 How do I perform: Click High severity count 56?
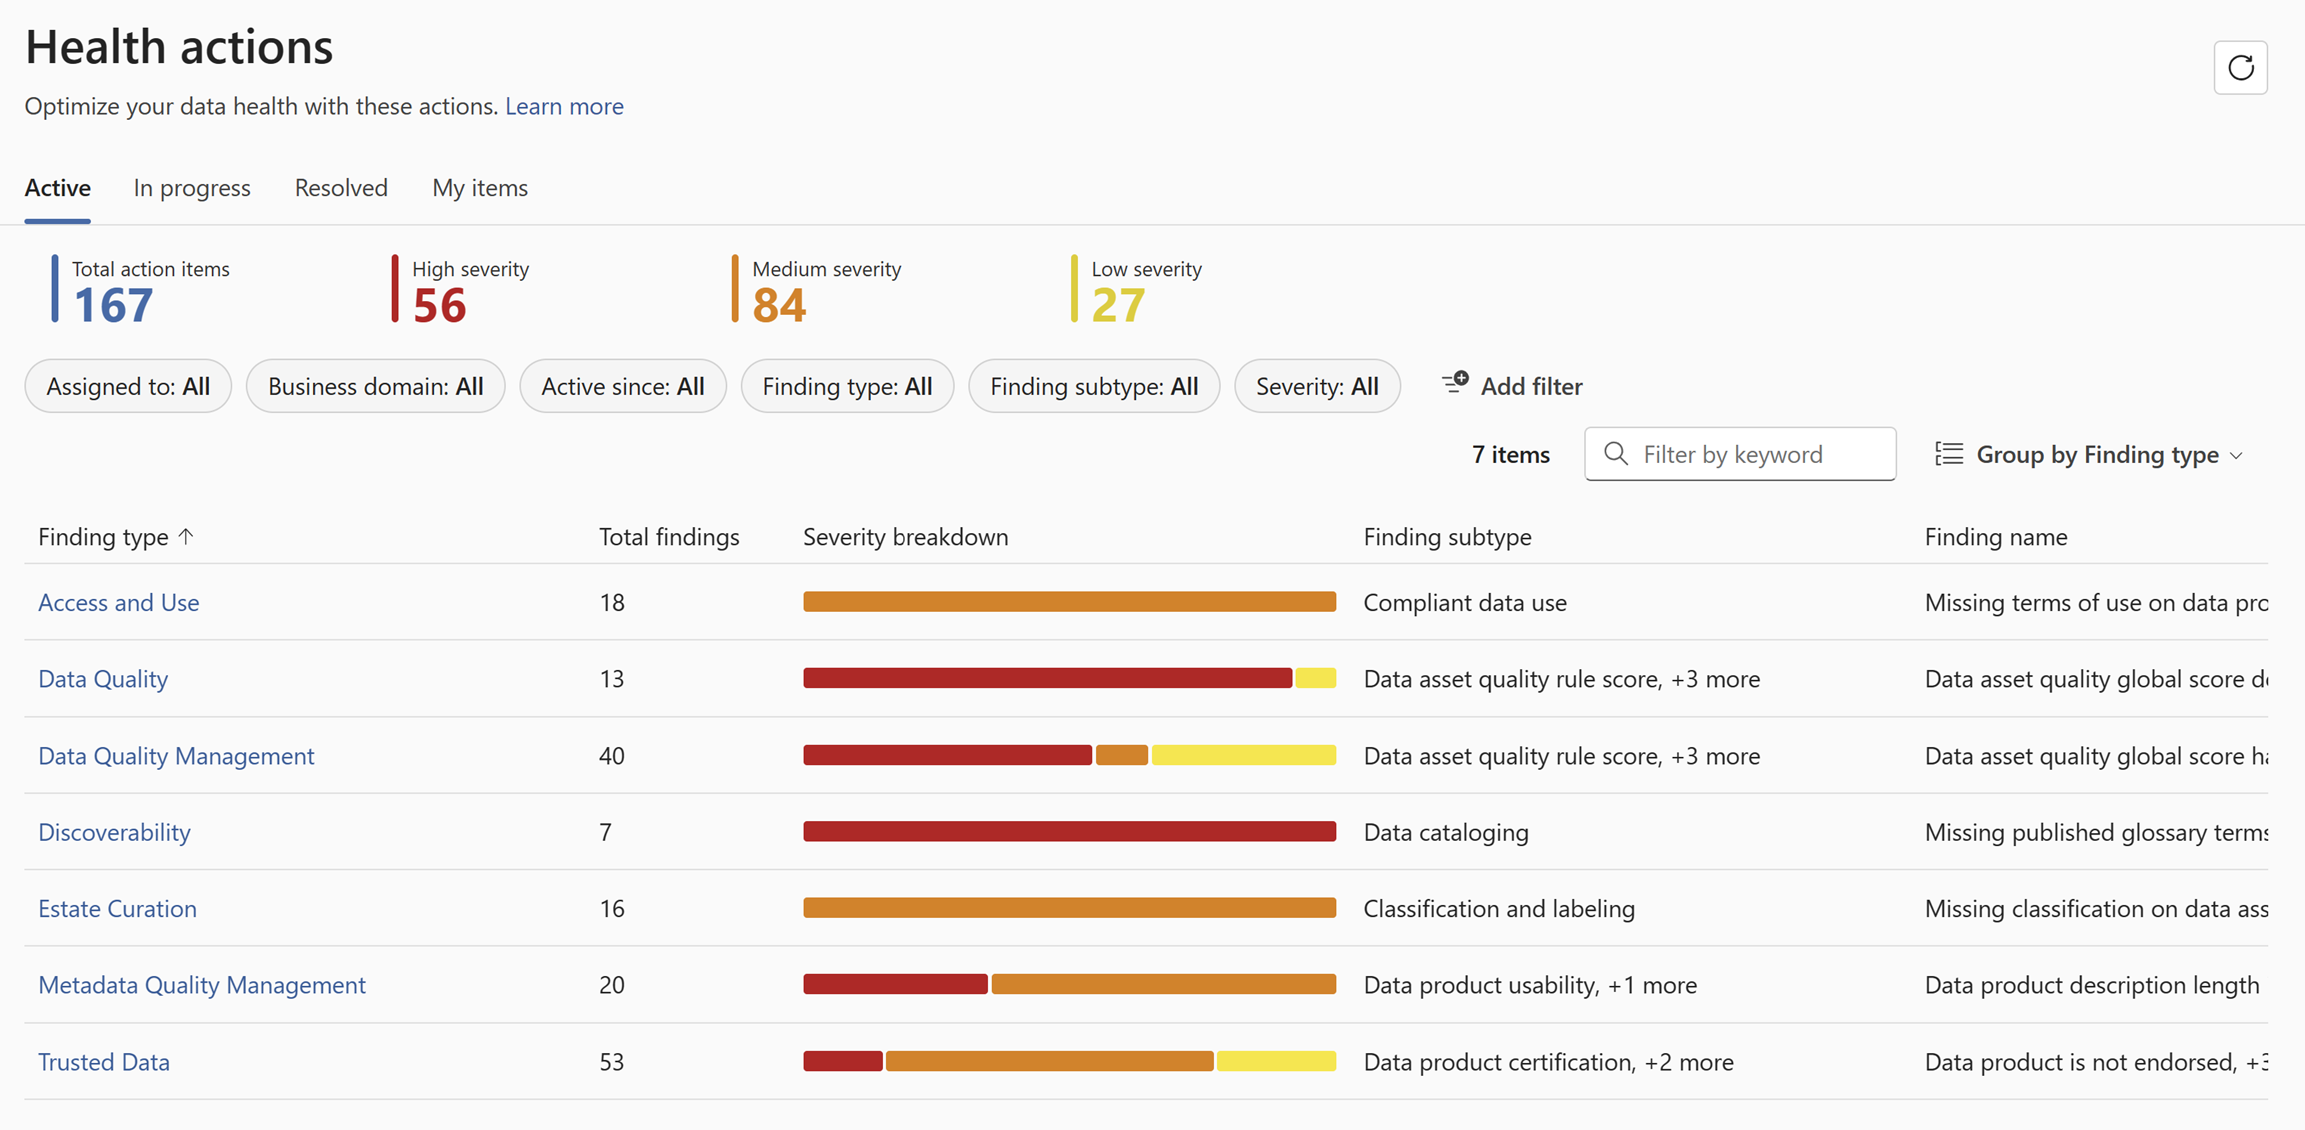439,305
